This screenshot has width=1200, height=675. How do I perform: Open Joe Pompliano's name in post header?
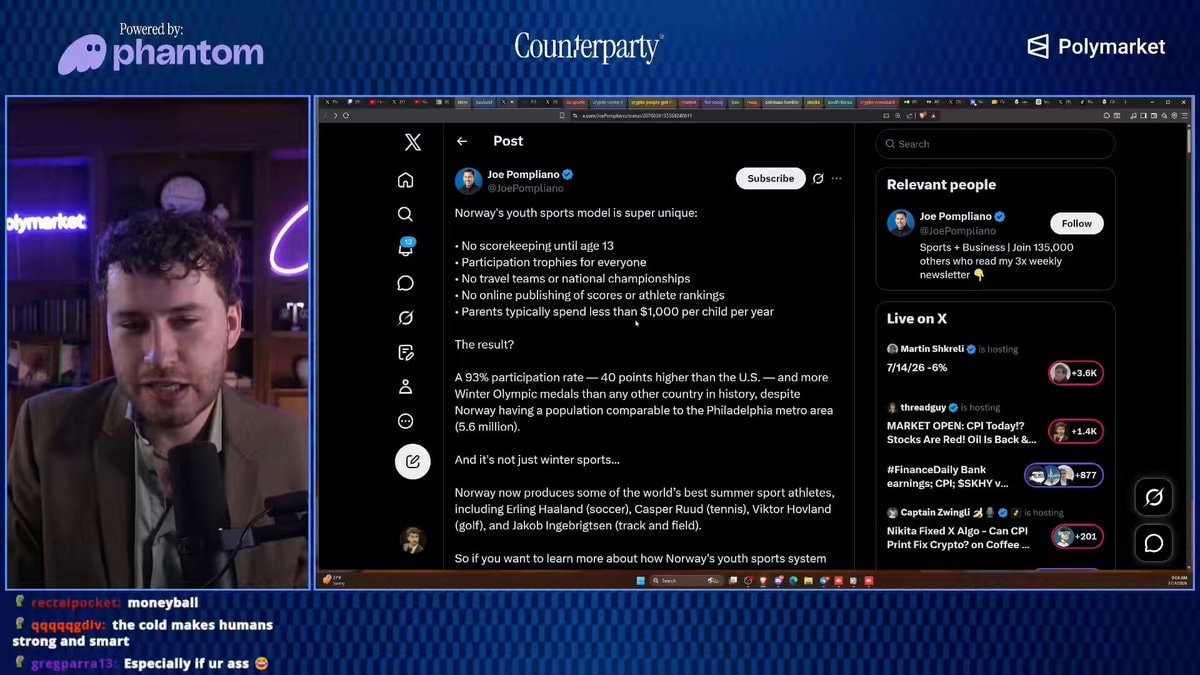click(x=524, y=174)
